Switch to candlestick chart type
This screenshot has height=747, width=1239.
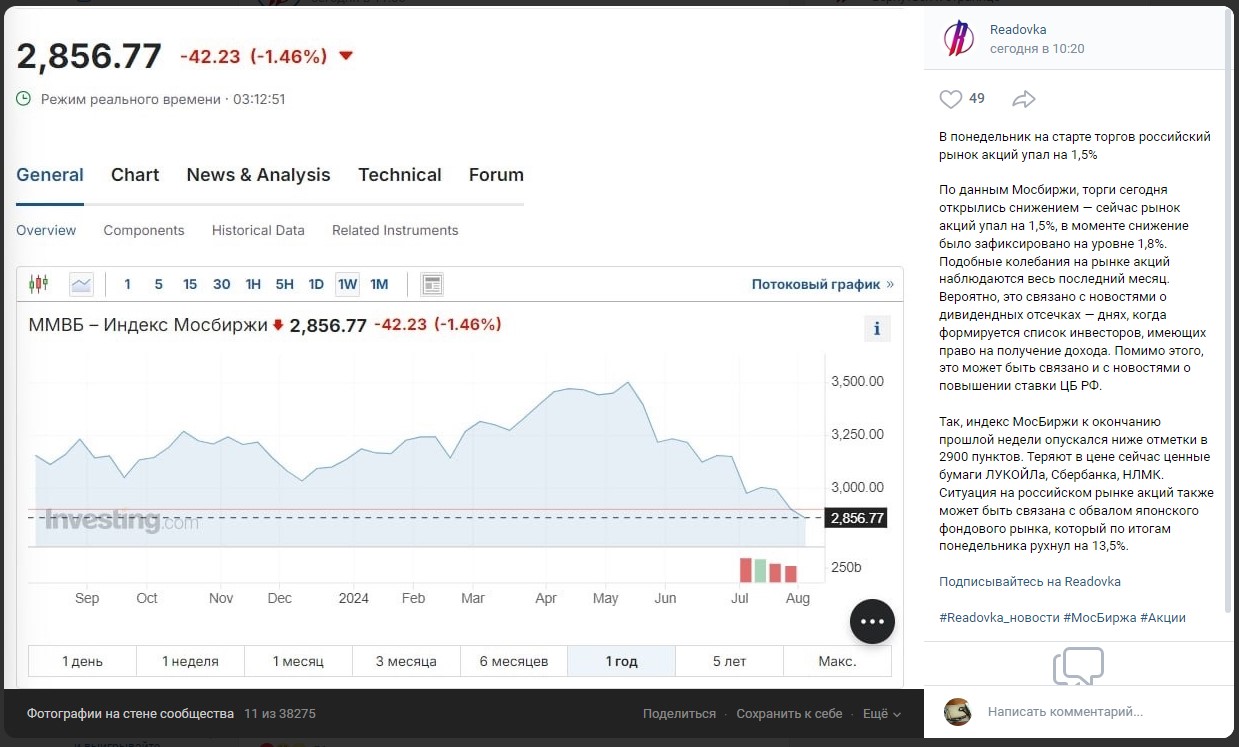[x=39, y=284]
